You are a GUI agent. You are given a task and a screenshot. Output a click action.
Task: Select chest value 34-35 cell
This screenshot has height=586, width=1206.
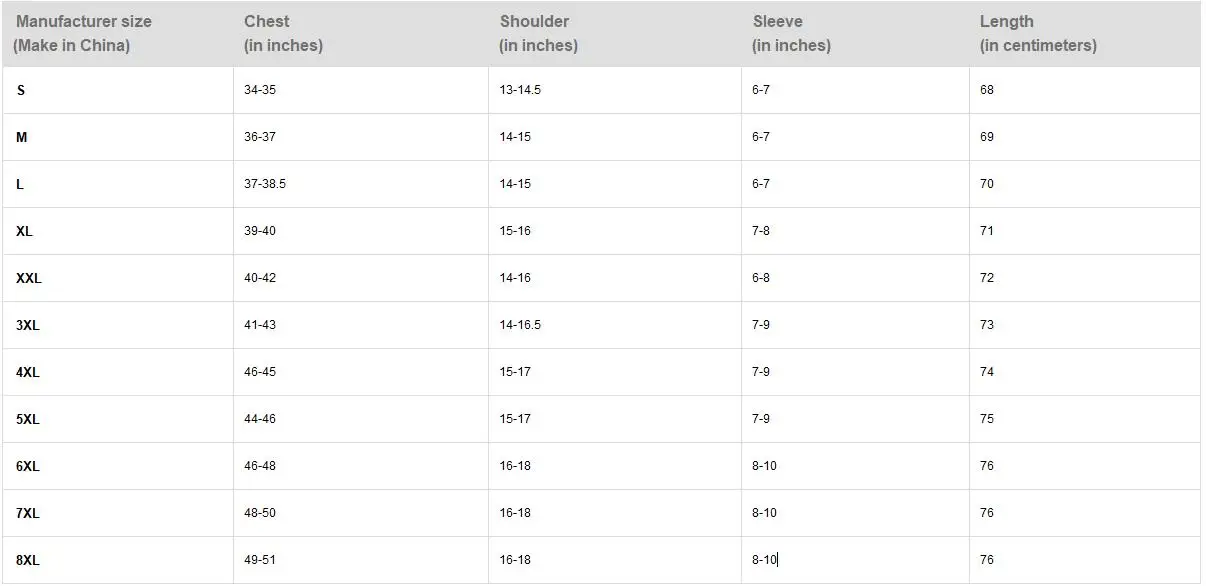tap(361, 90)
